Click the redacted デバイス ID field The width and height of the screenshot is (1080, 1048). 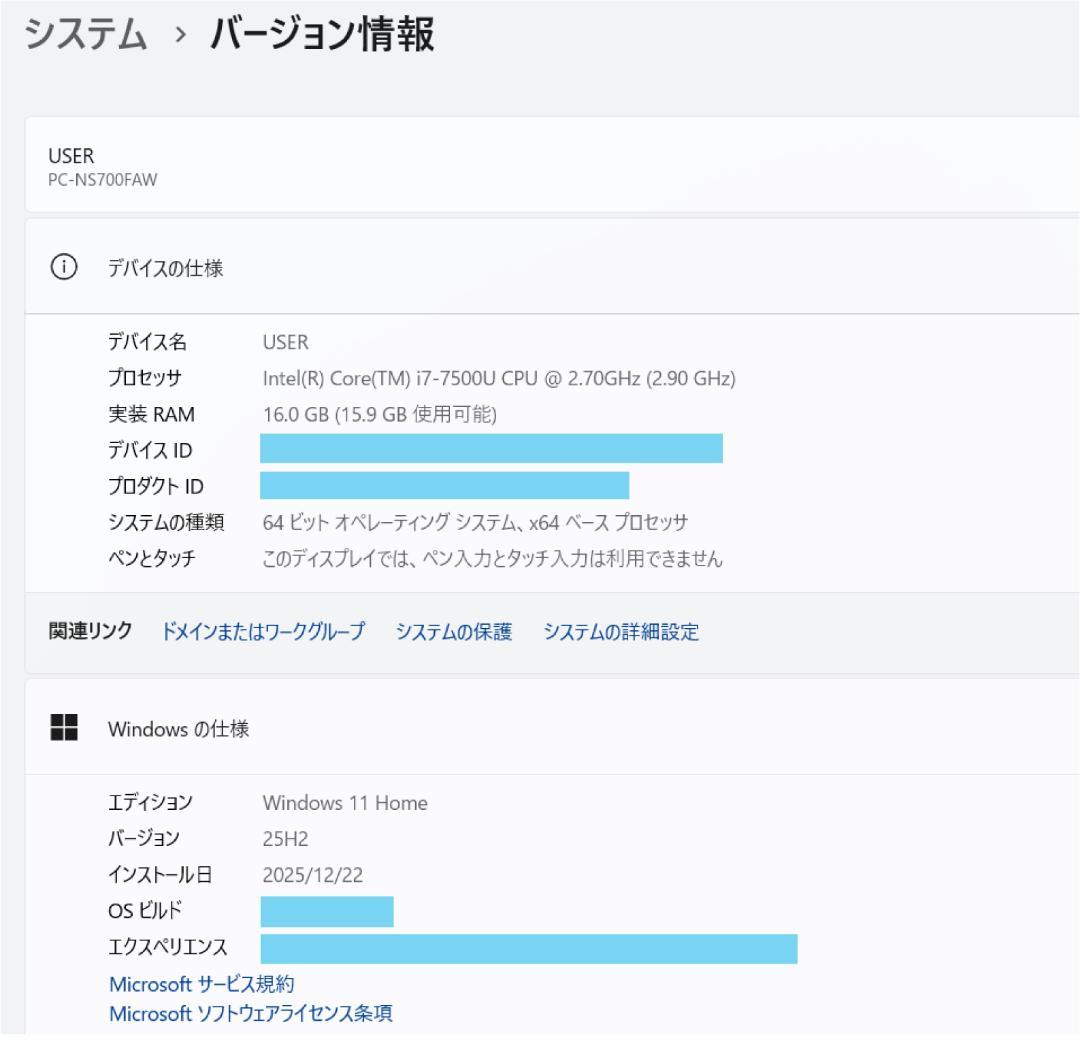point(490,450)
